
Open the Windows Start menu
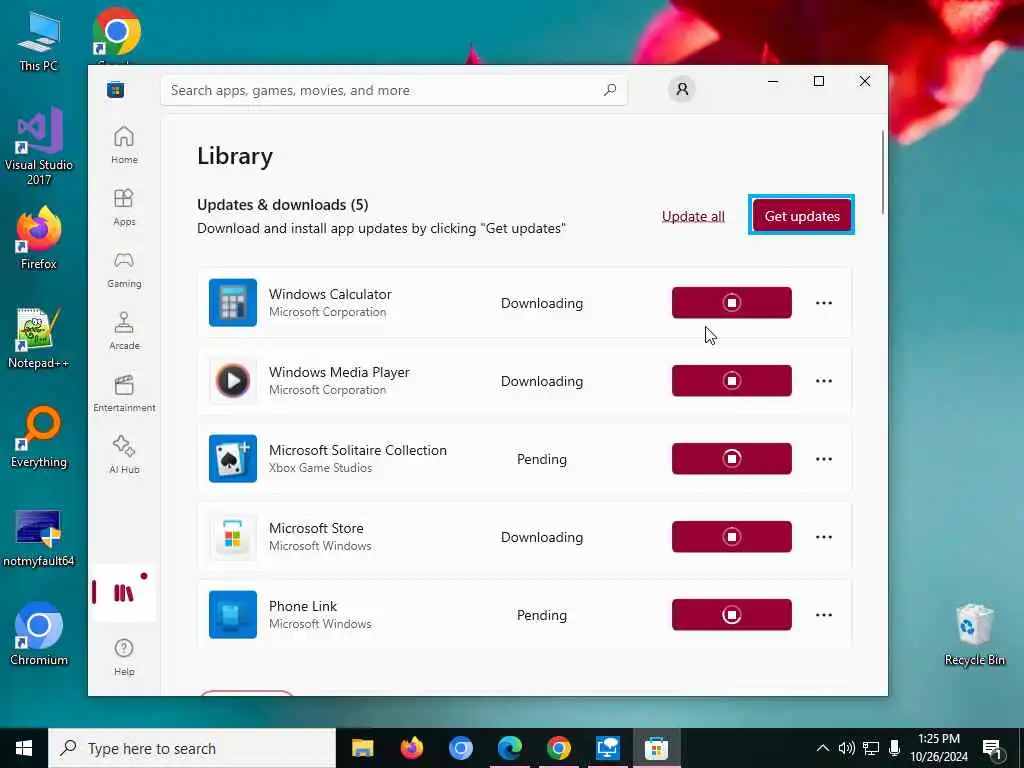click(x=24, y=748)
